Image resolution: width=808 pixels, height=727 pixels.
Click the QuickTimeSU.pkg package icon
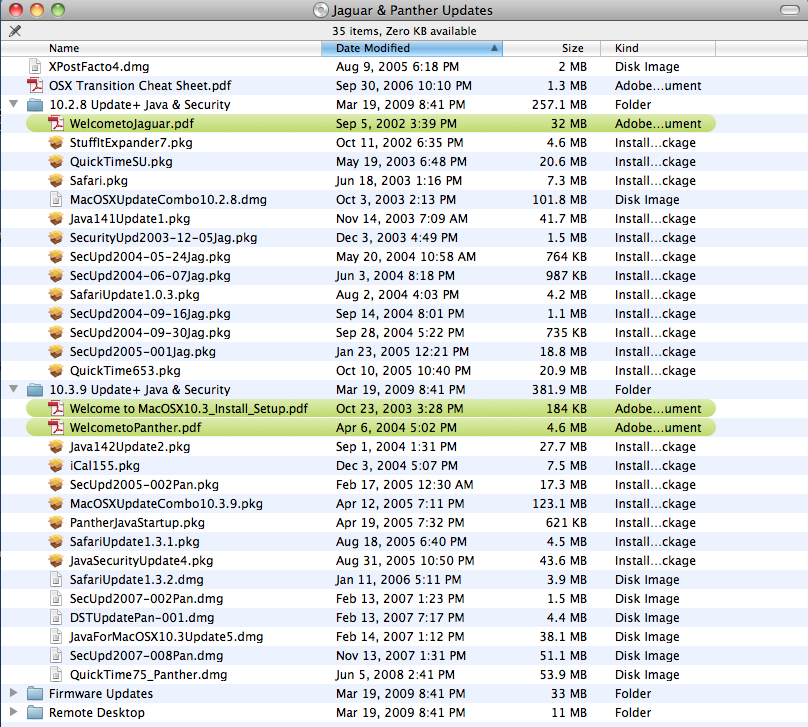click(x=56, y=162)
